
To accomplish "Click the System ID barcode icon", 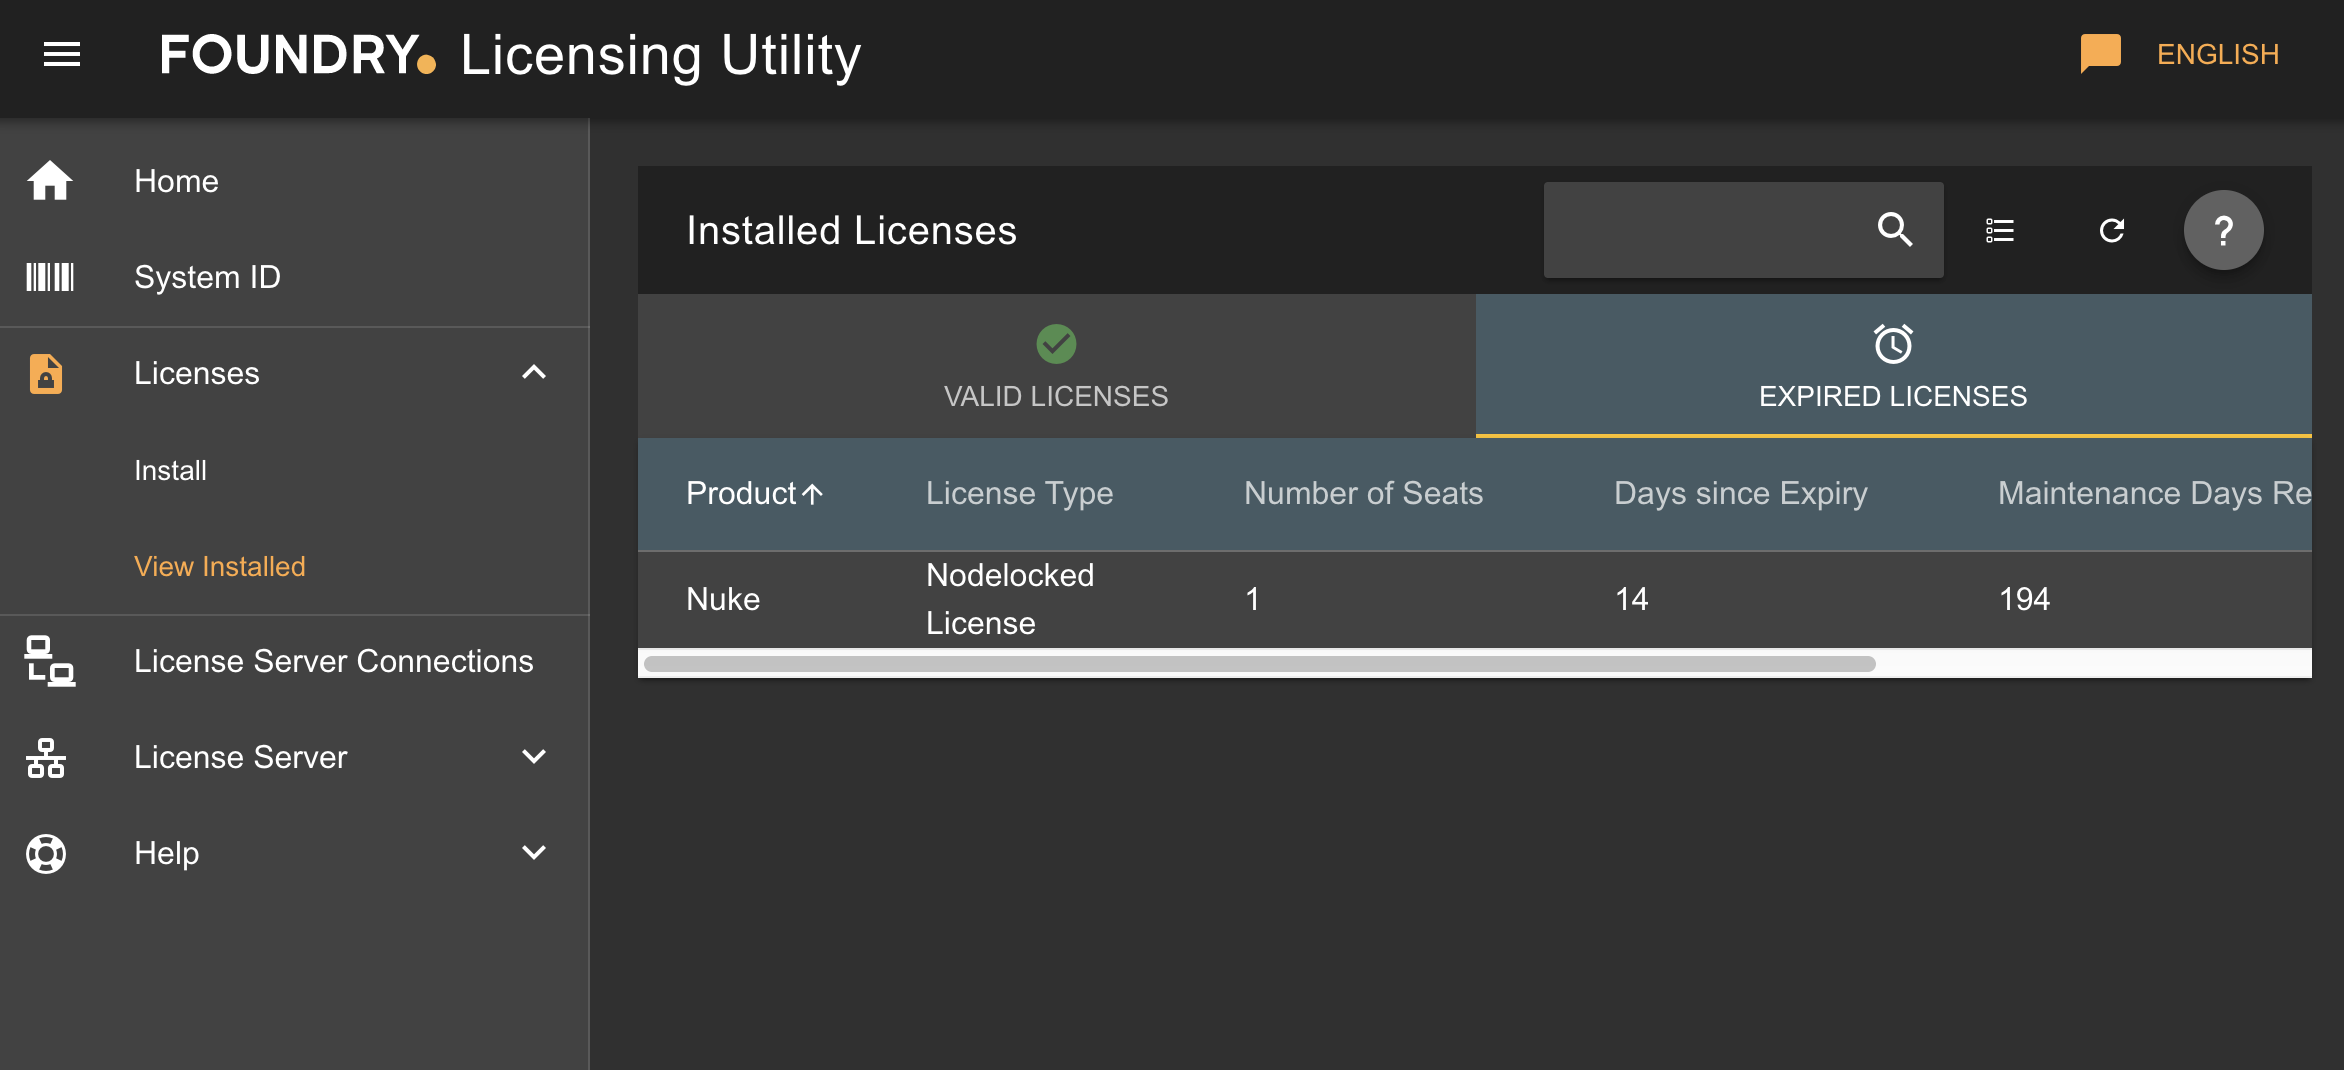I will (x=49, y=277).
